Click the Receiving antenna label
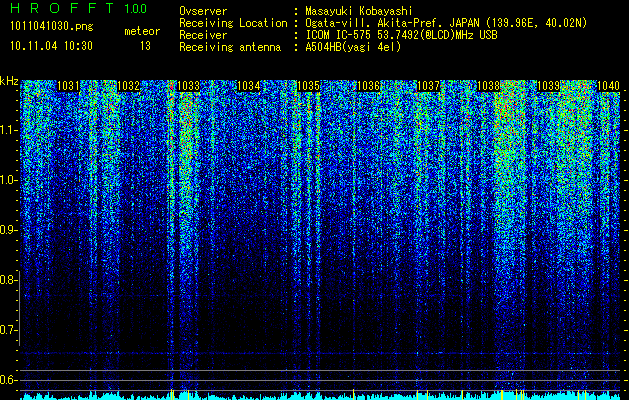 (x=230, y=47)
